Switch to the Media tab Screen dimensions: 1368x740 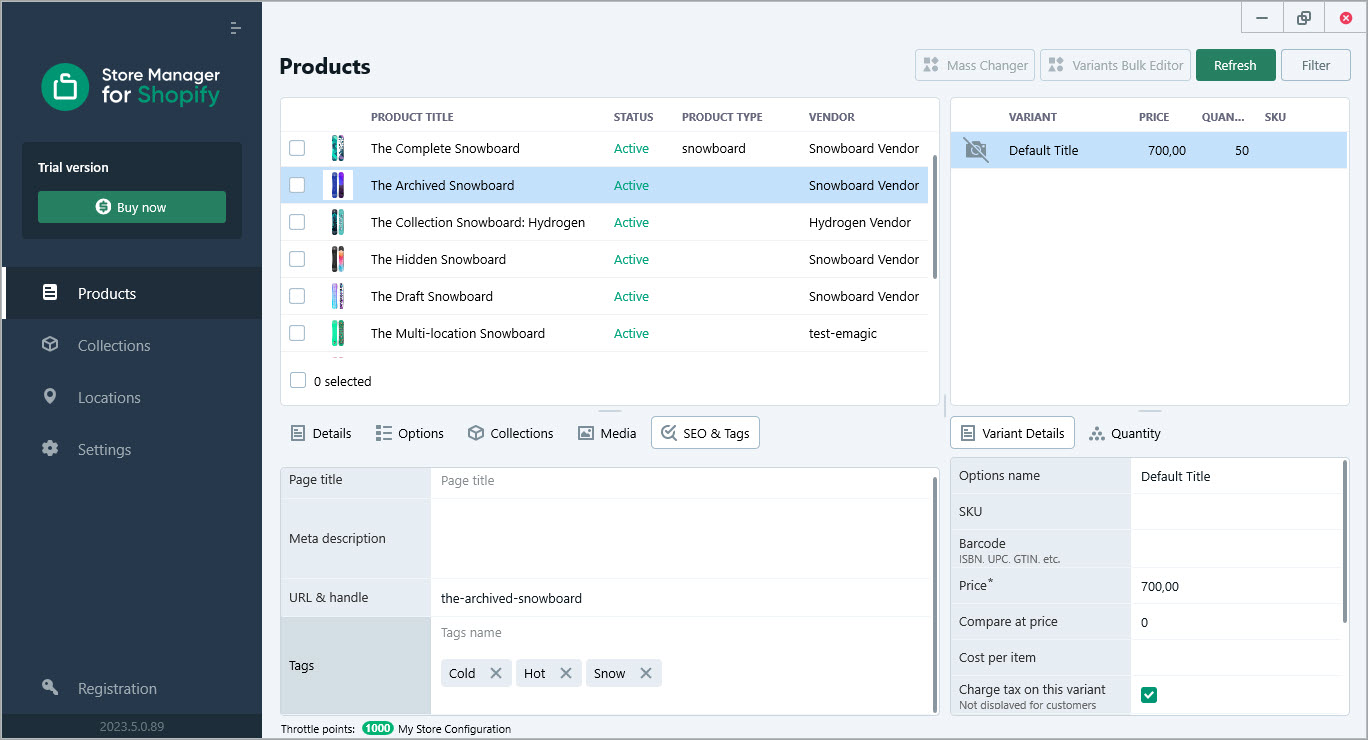(x=607, y=433)
